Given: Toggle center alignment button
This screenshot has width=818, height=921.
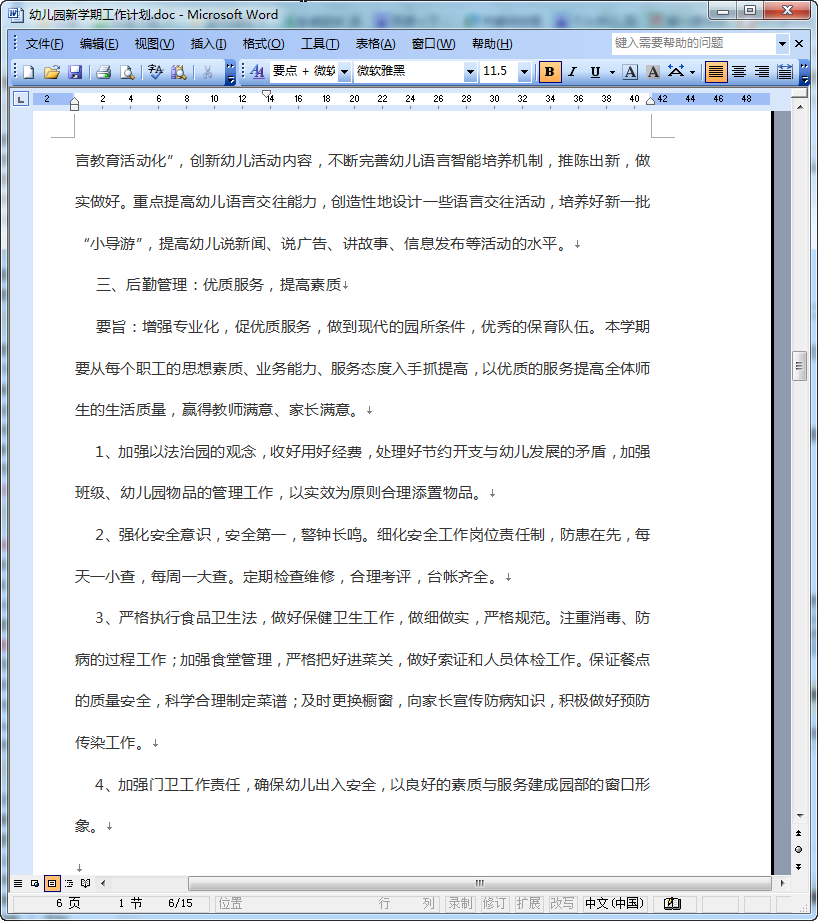Looking at the screenshot, I should 739,72.
